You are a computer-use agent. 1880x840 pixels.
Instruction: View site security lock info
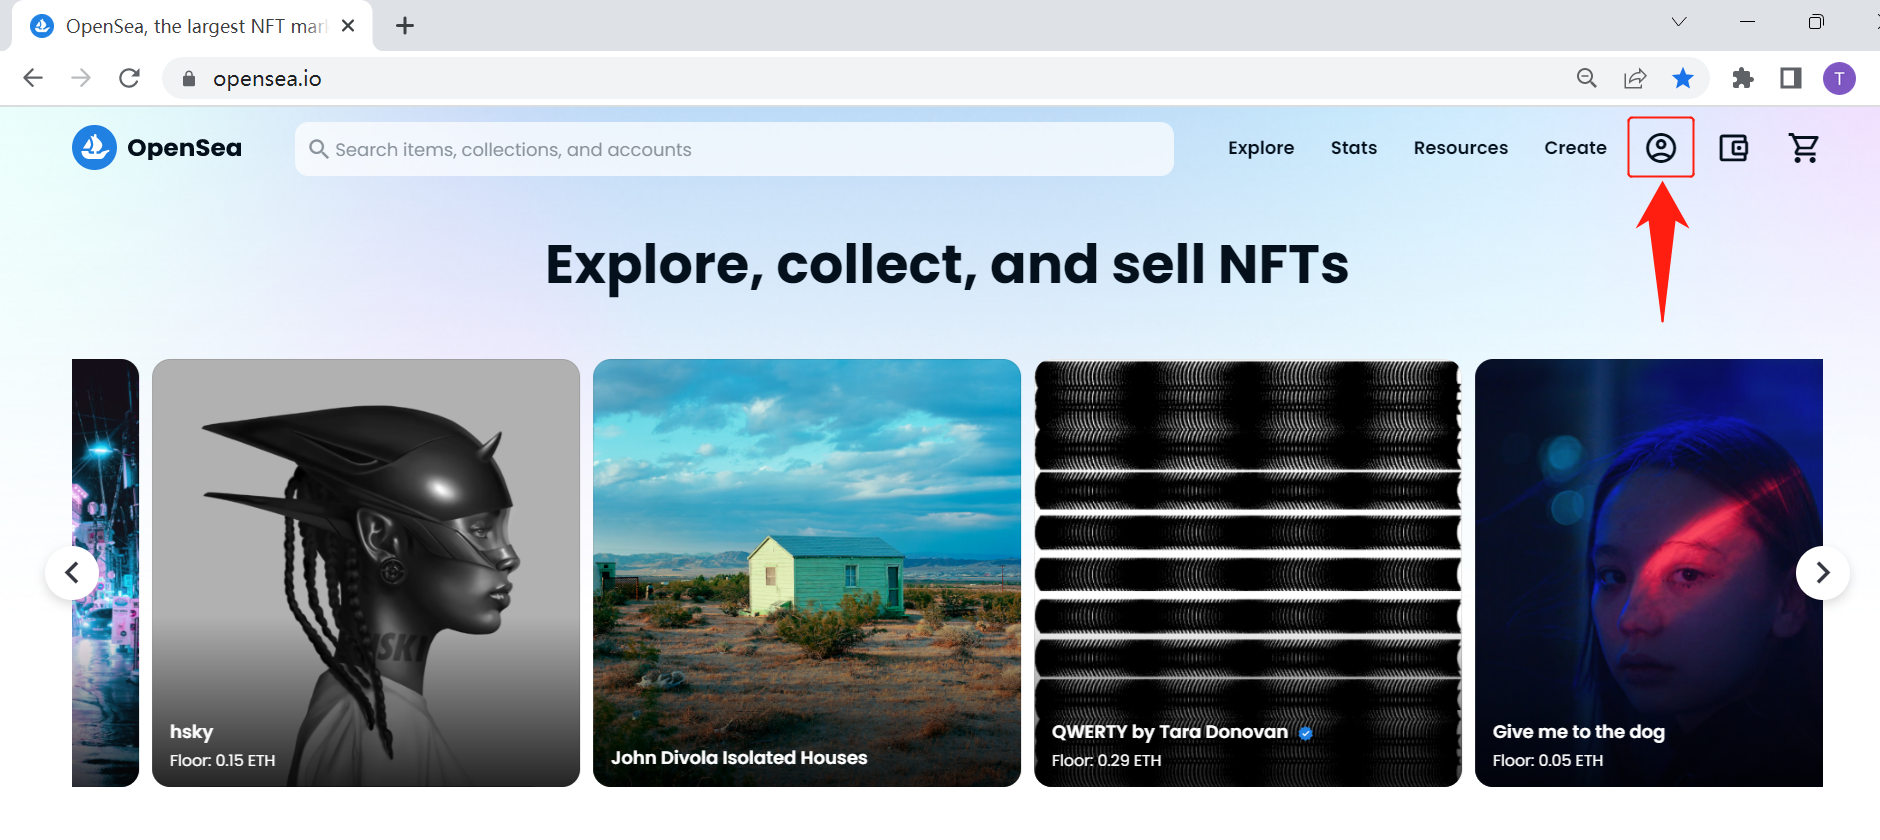[x=188, y=79]
